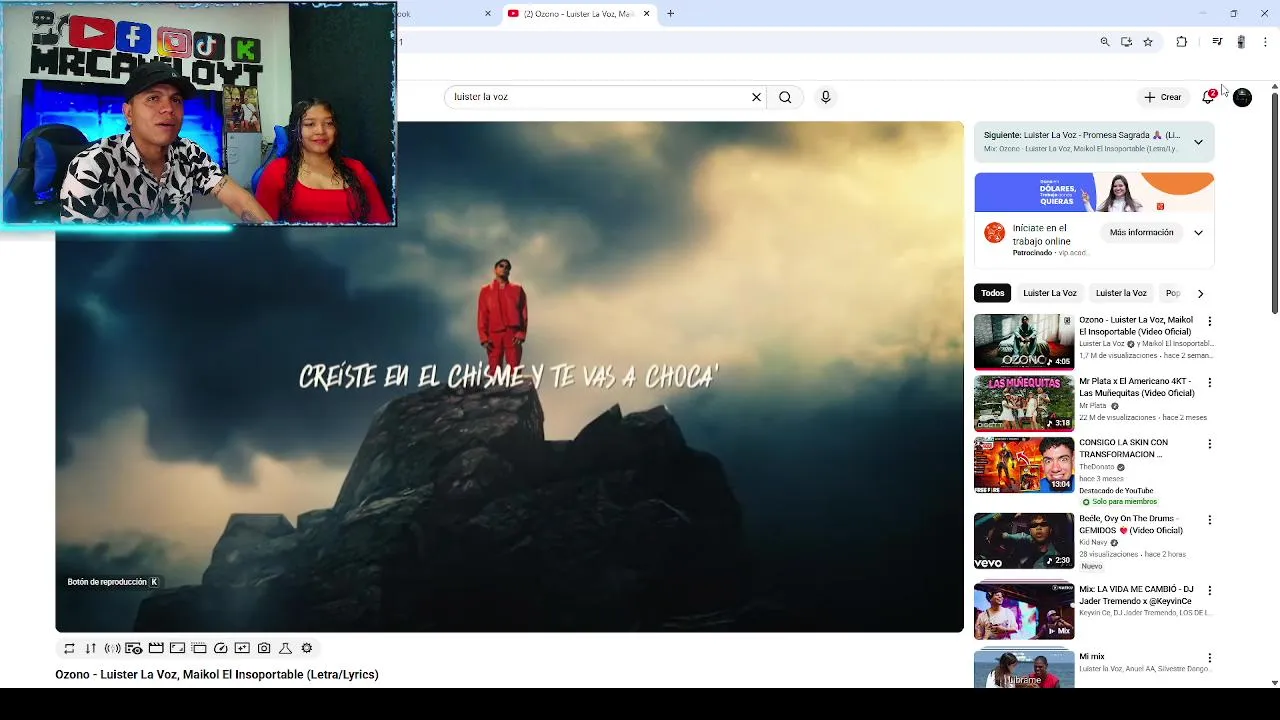Open options for Mi mix item

point(1209,658)
